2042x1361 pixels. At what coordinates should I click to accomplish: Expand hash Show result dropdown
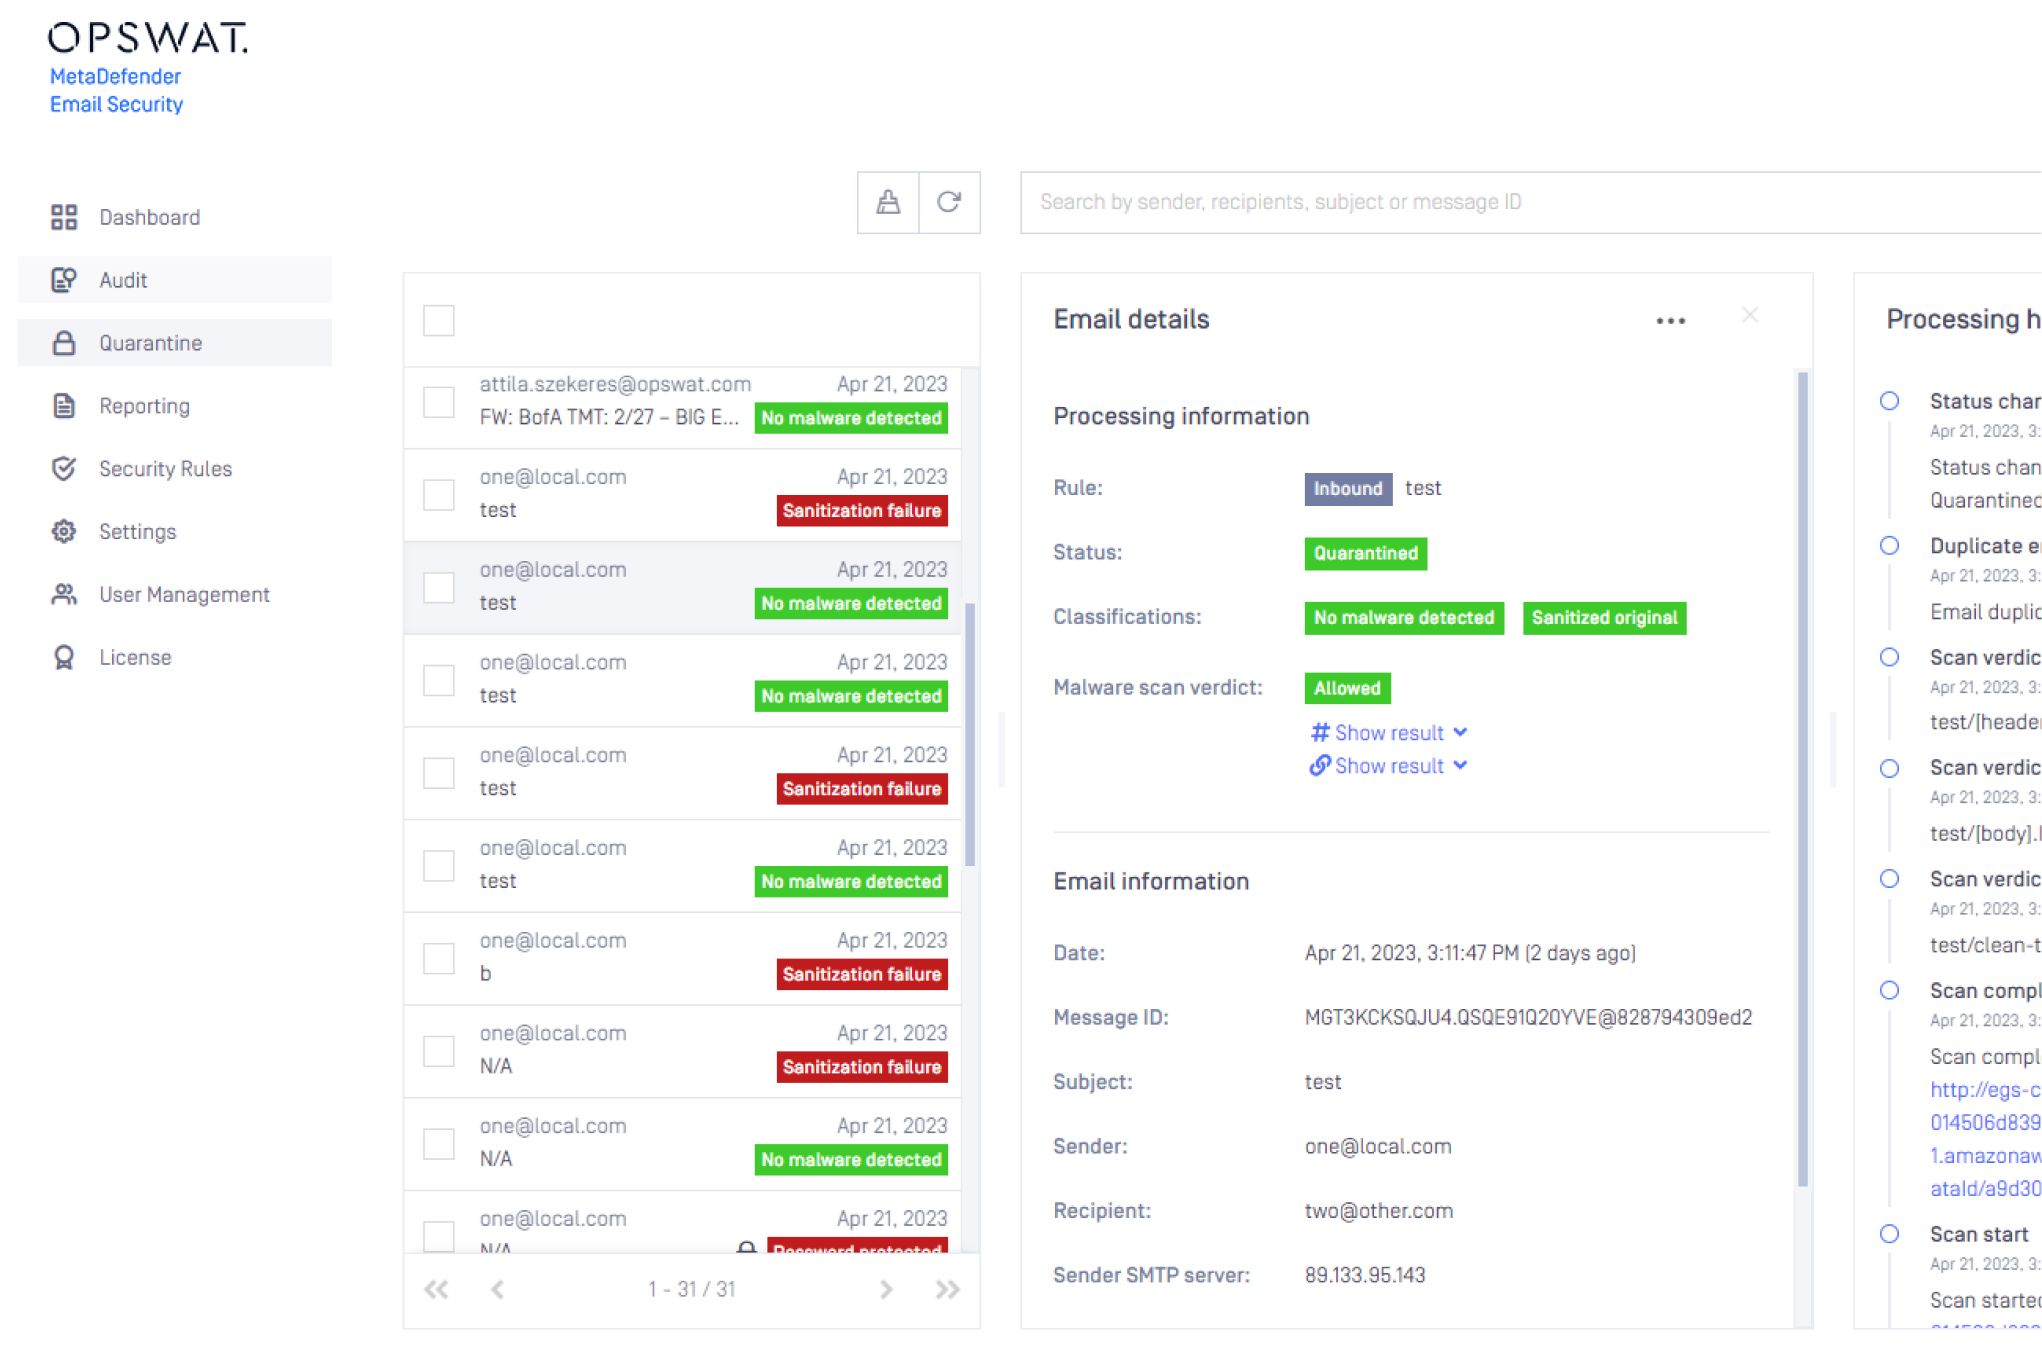(x=1389, y=733)
